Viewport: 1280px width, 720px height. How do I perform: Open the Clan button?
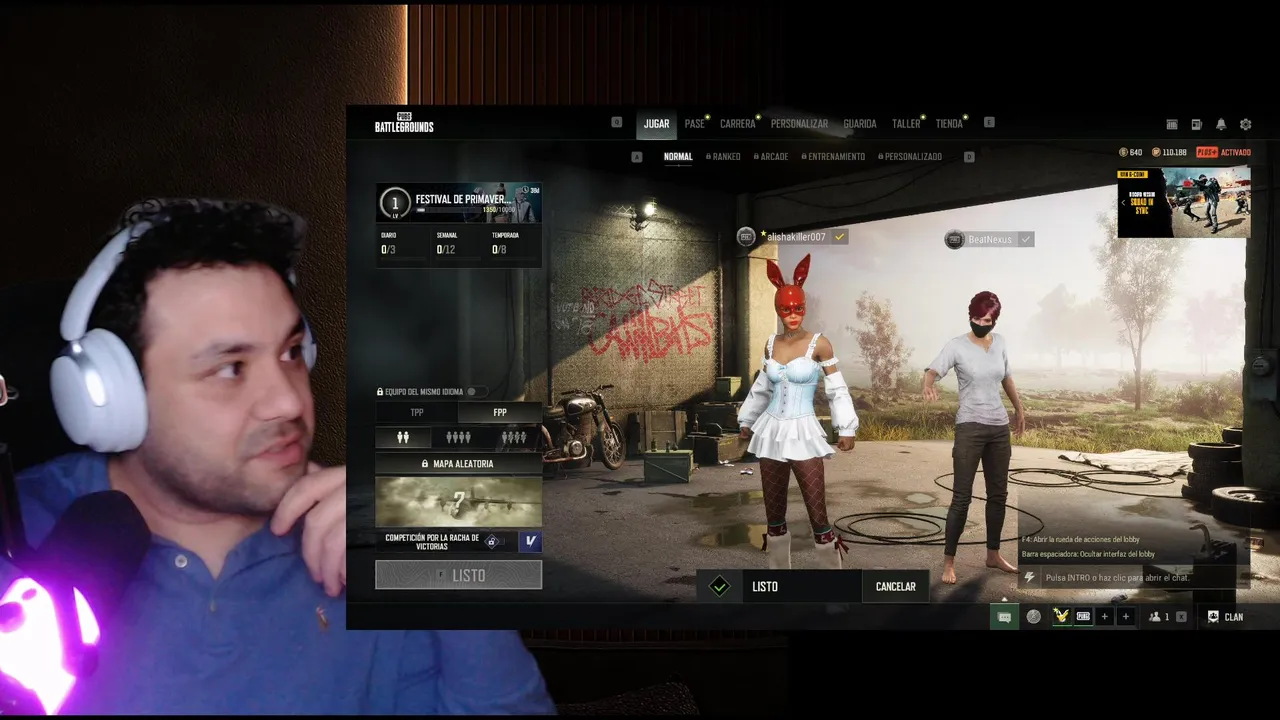point(1226,617)
